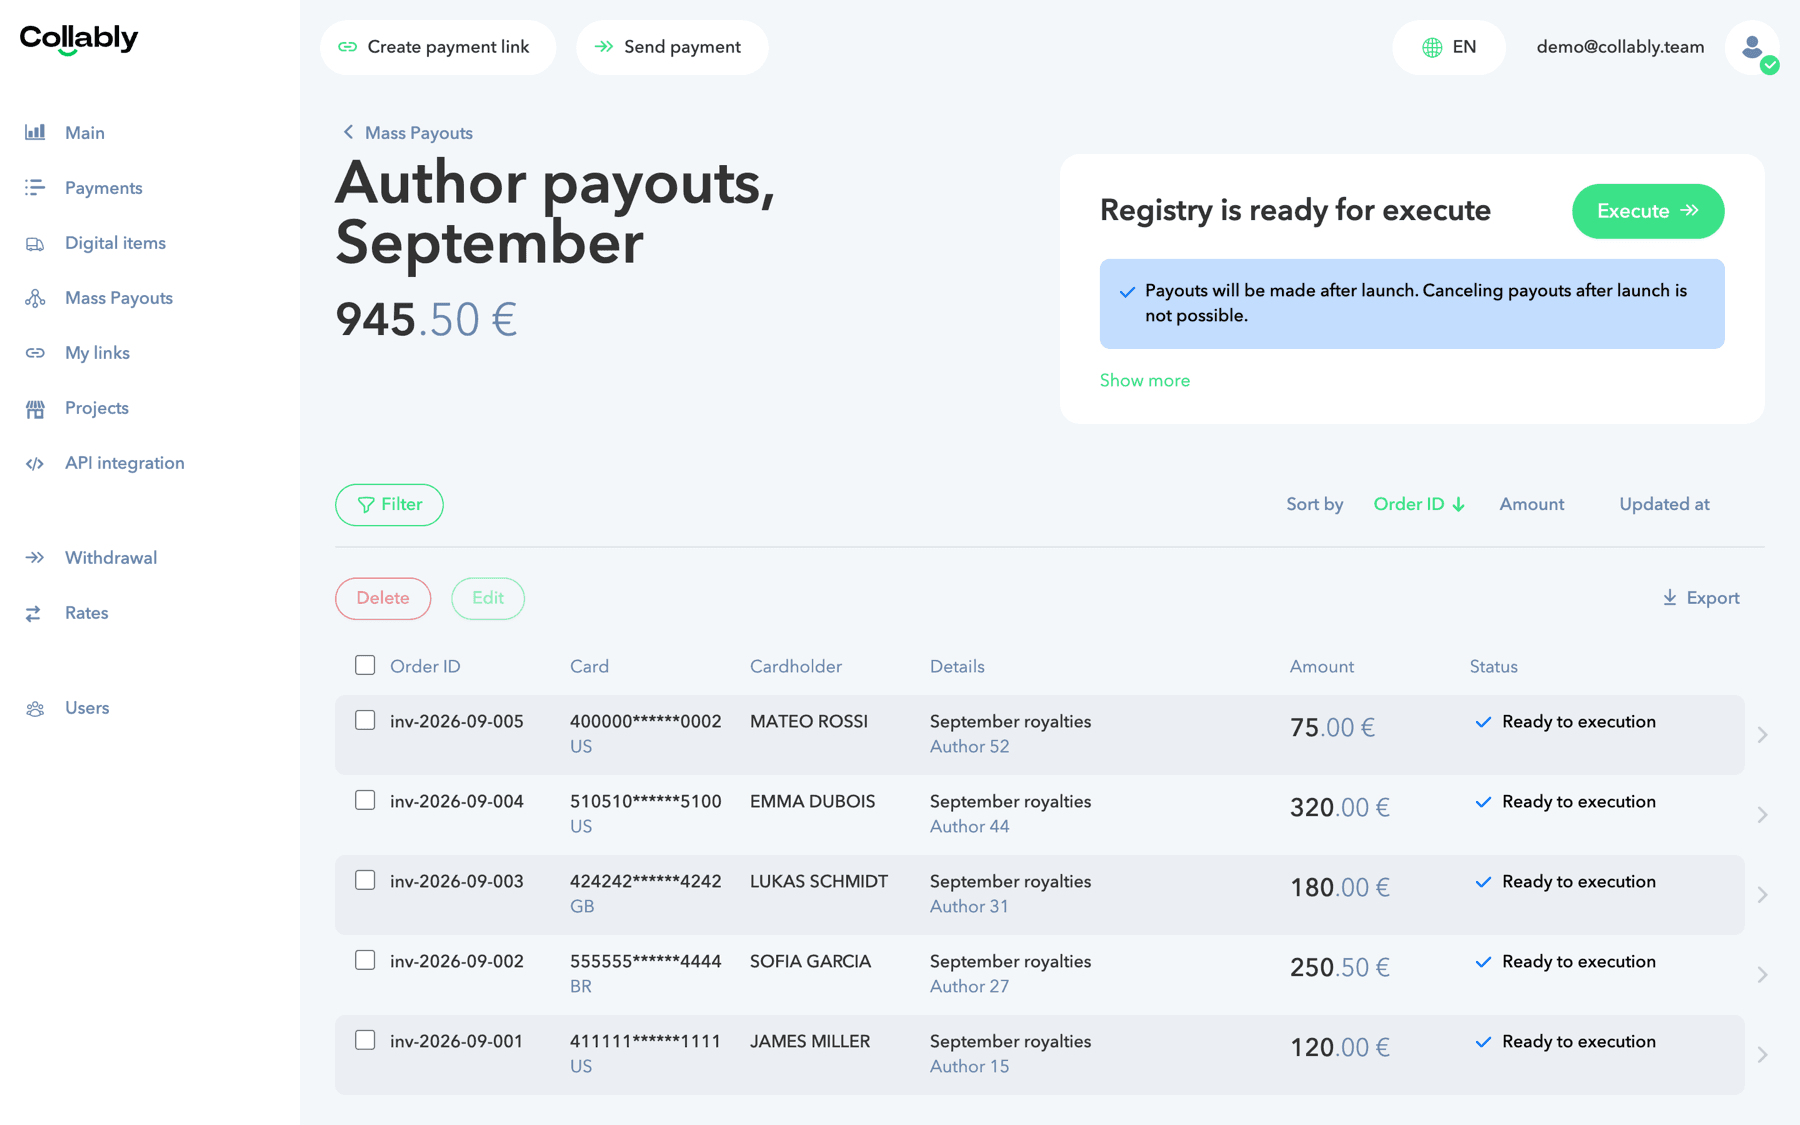
Task: Open the LUKAS SCHMIDT row chevron
Action: click(x=1762, y=895)
